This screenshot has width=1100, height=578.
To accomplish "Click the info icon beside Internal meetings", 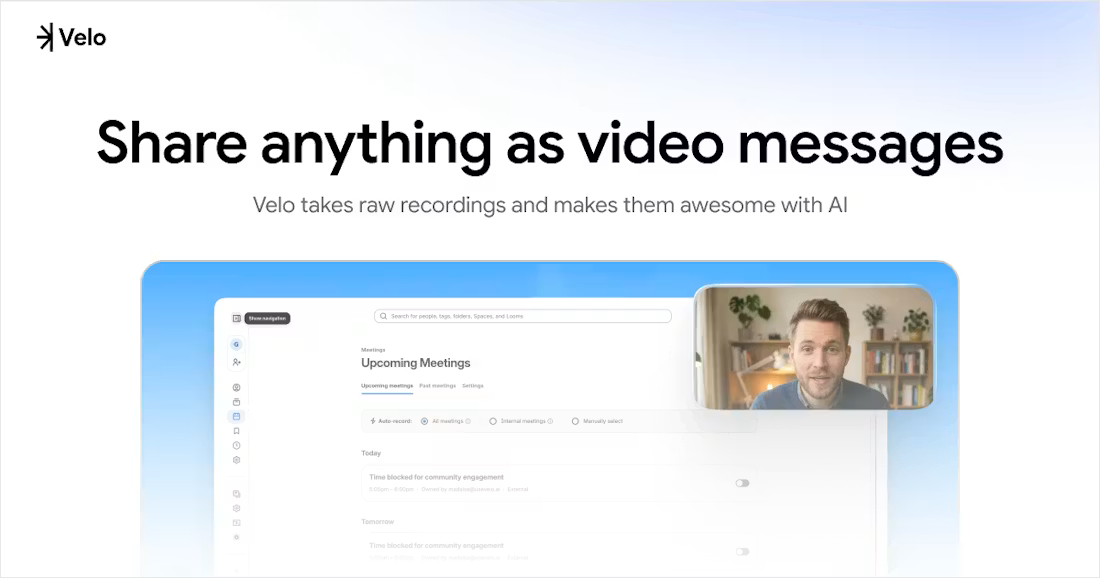I will [x=550, y=422].
